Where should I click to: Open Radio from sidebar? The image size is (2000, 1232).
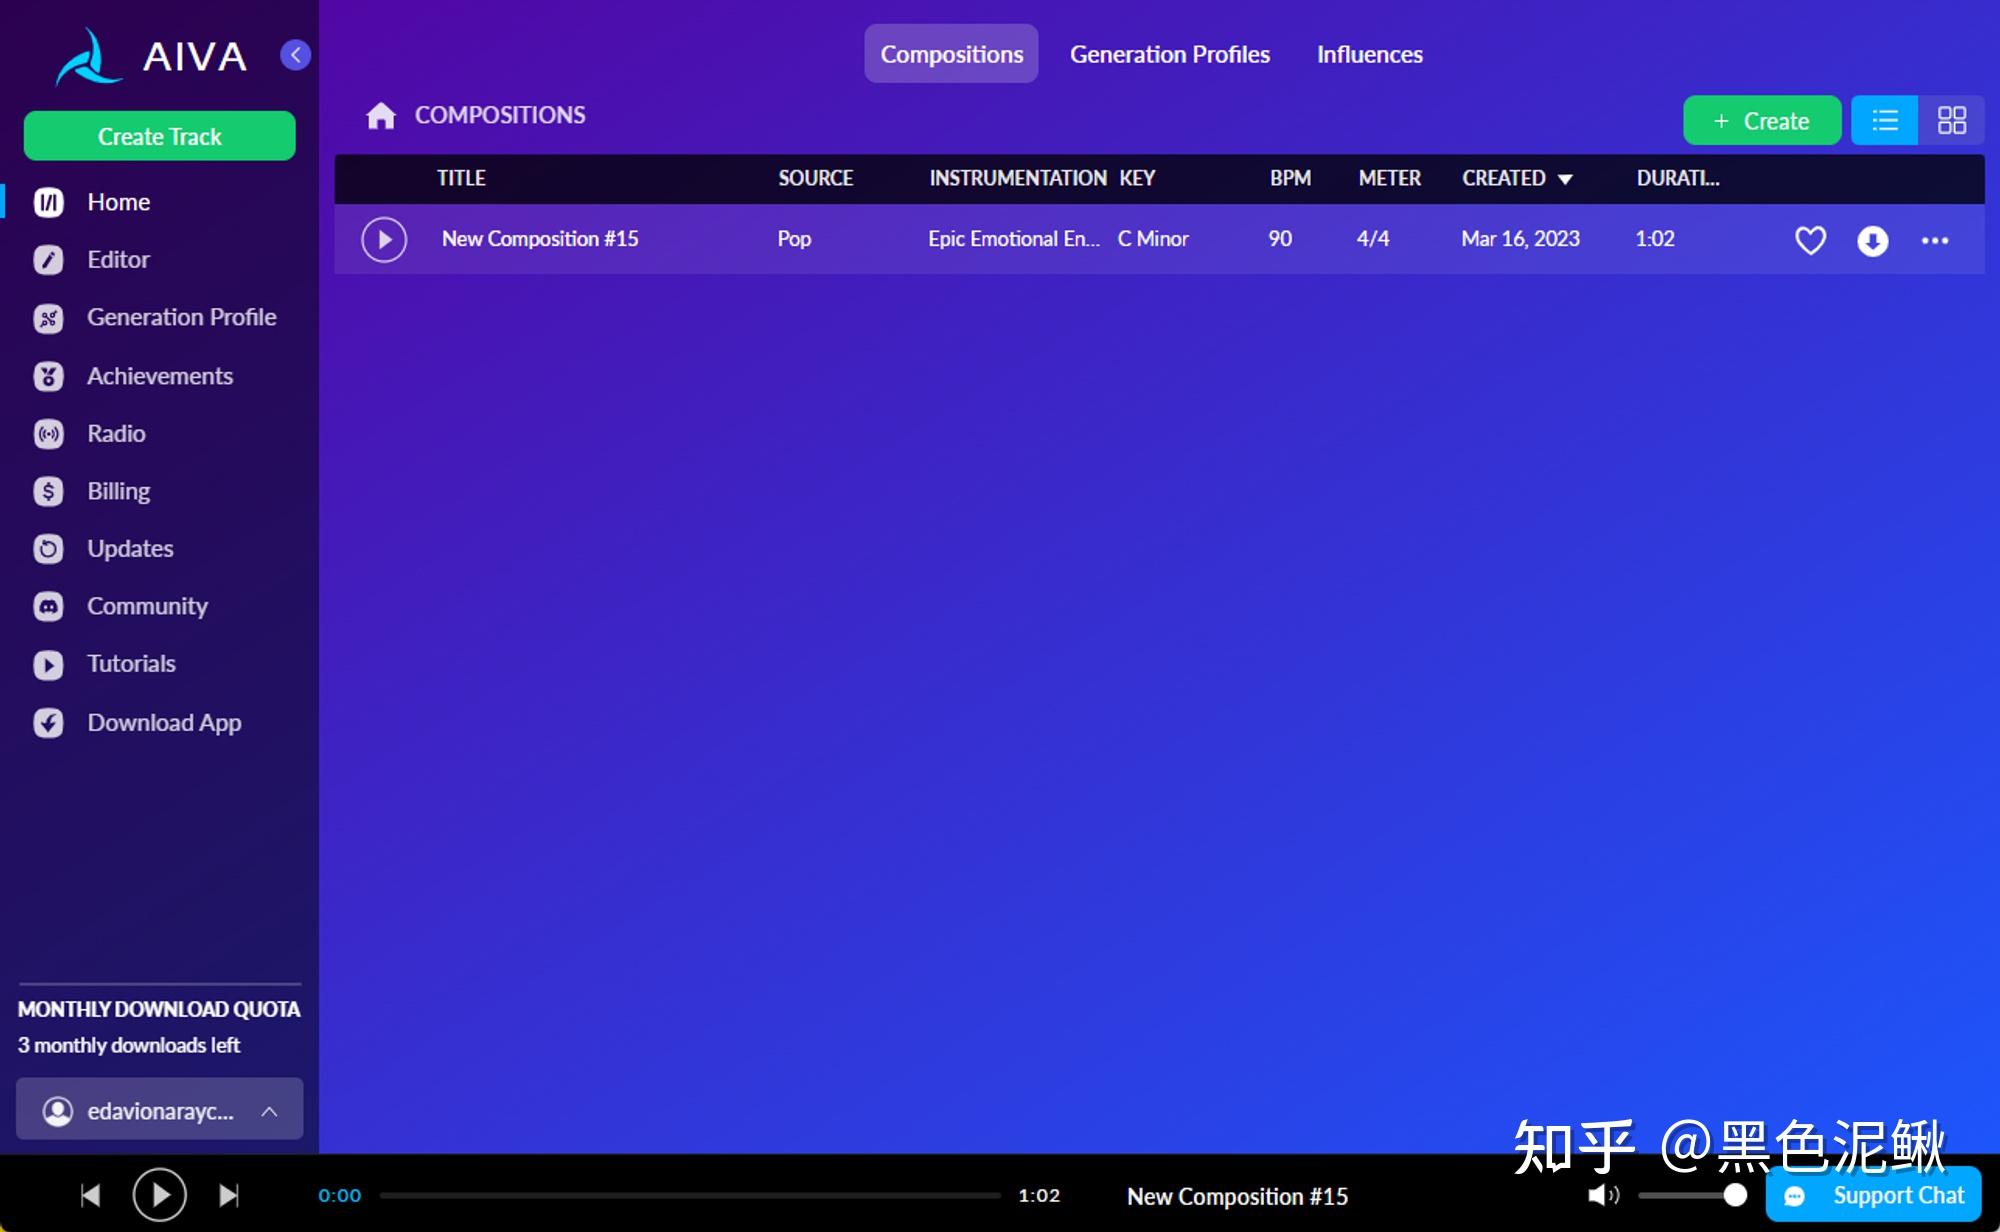point(116,434)
